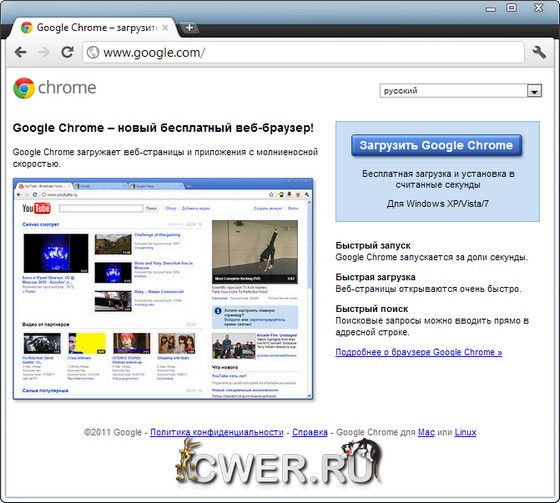Click the Chrome logo on the page

click(x=55, y=88)
